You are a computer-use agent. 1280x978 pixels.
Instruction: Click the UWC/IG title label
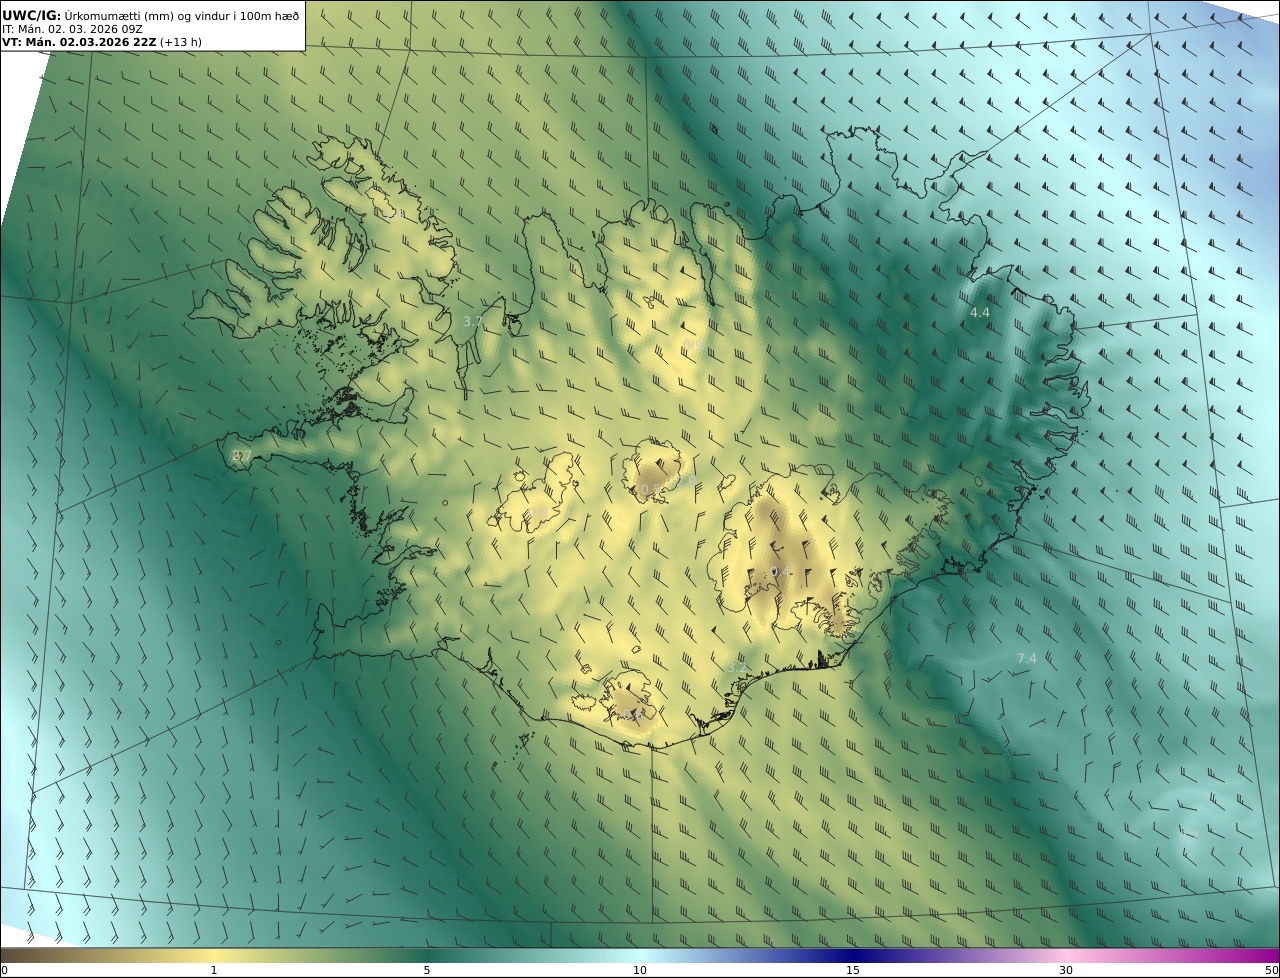pyautogui.click(x=32, y=15)
